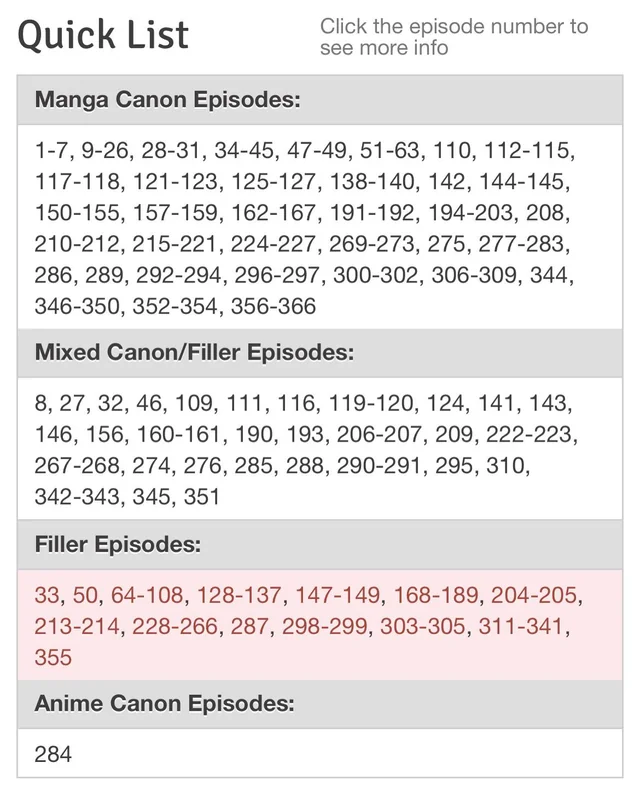Click the Filler Episodes section header
640x786 pixels.
tap(118, 546)
